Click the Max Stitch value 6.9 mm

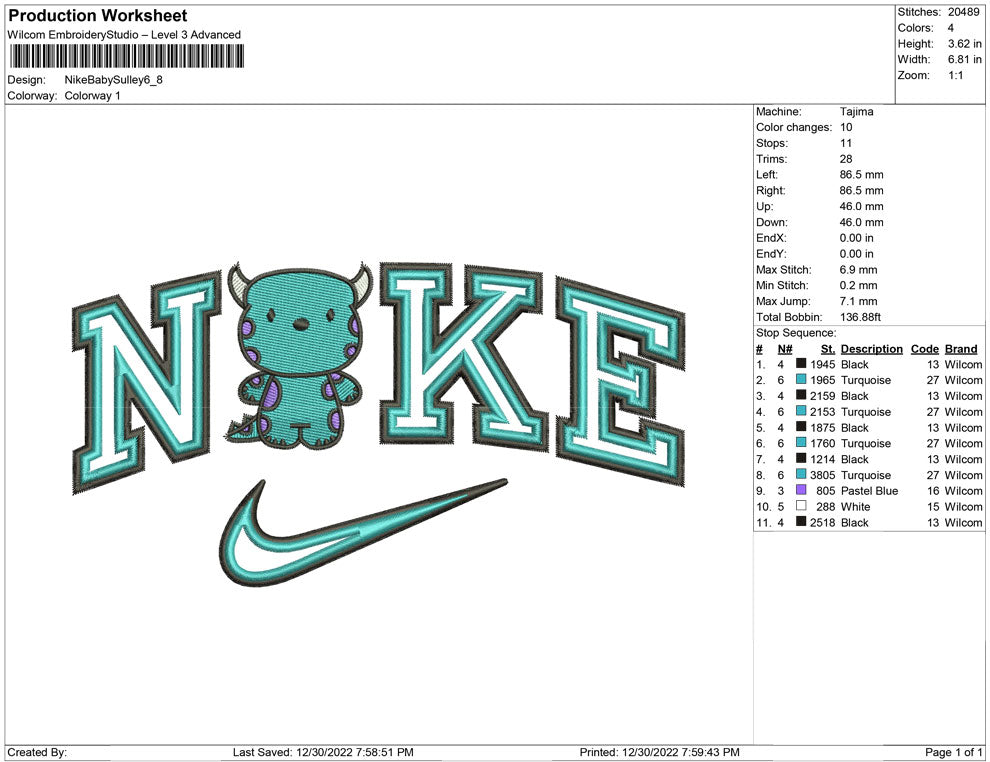point(858,270)
